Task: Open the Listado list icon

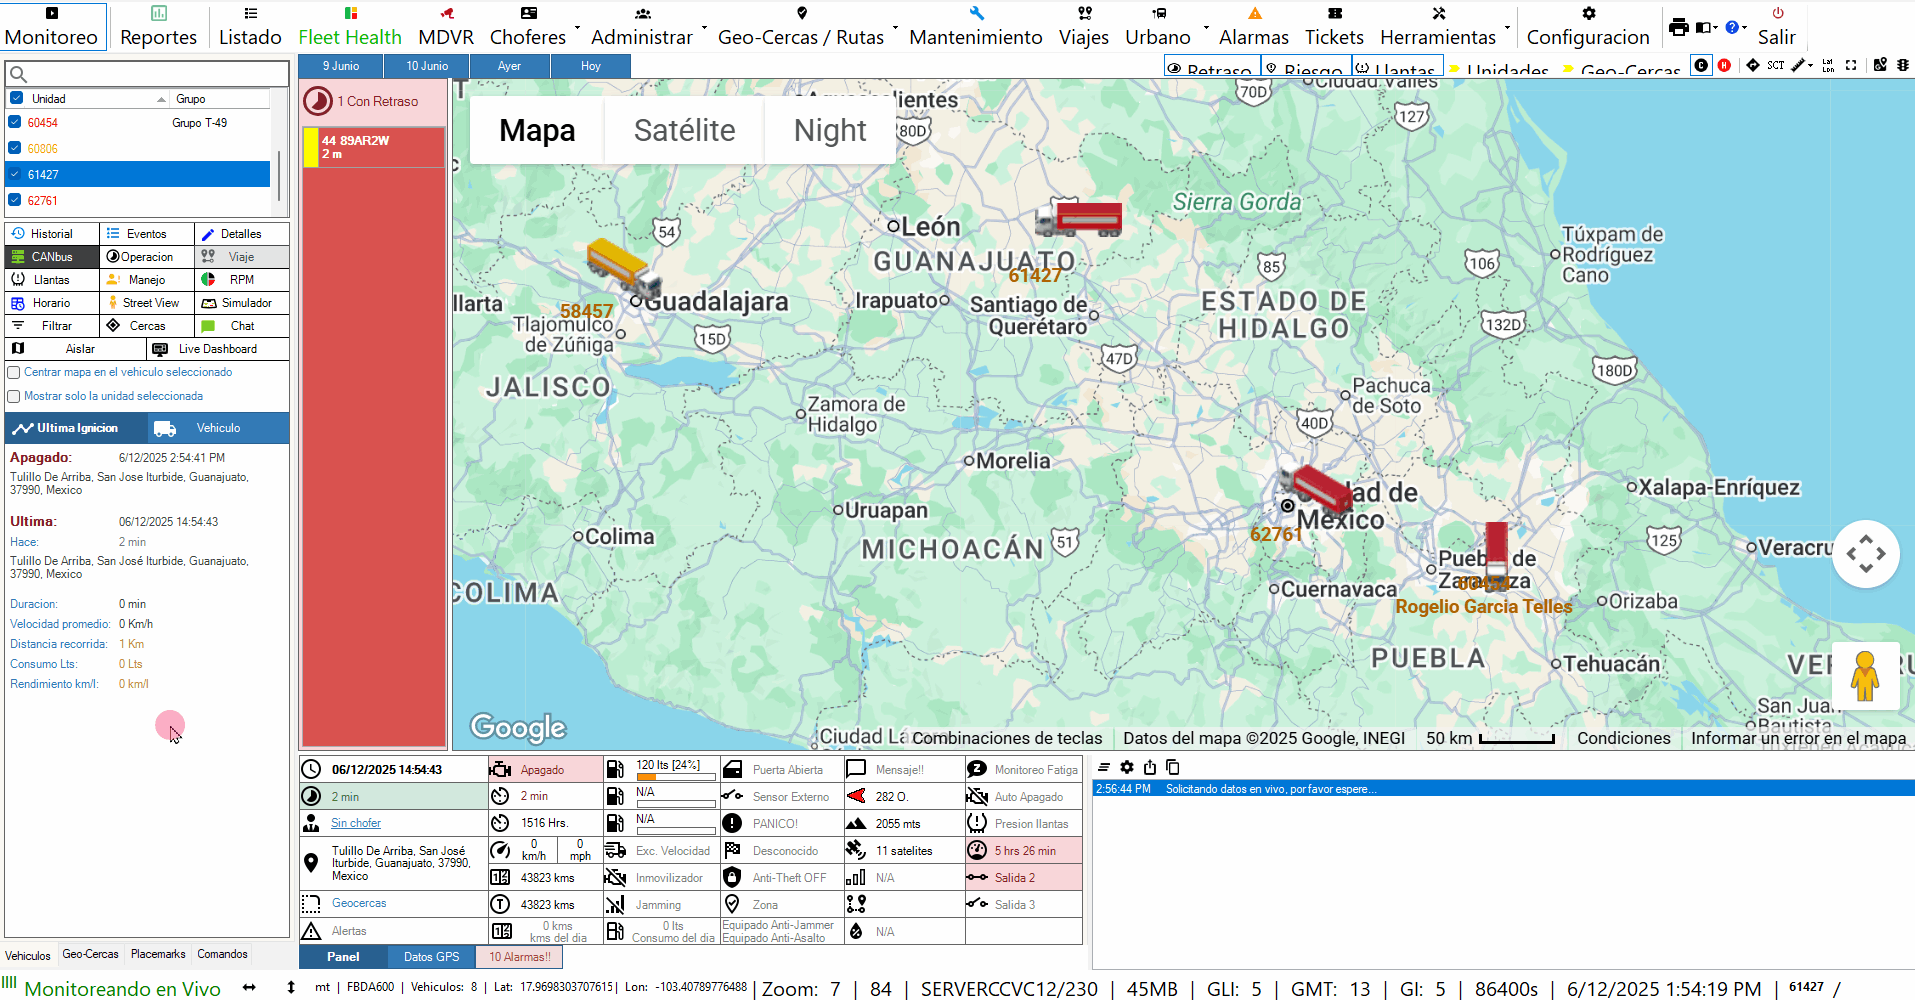Action: 251,13
